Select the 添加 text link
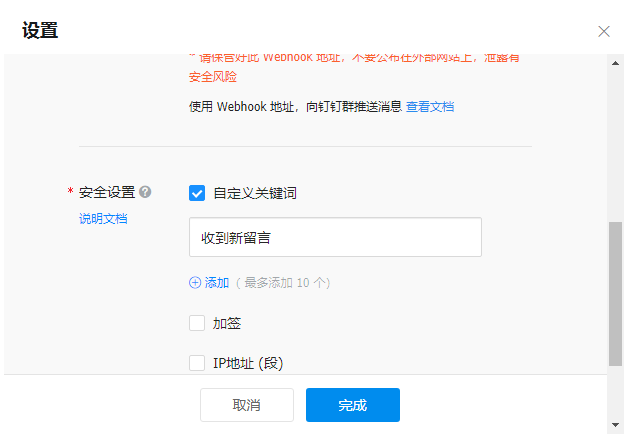 pos(217,283)
